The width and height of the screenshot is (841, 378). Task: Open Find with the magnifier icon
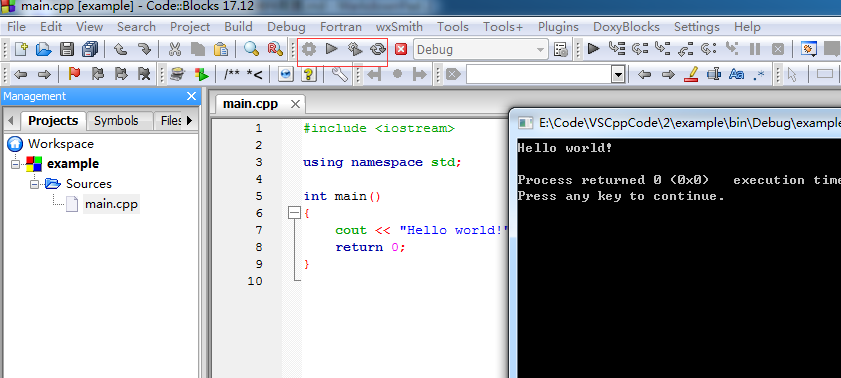[252, 49]
